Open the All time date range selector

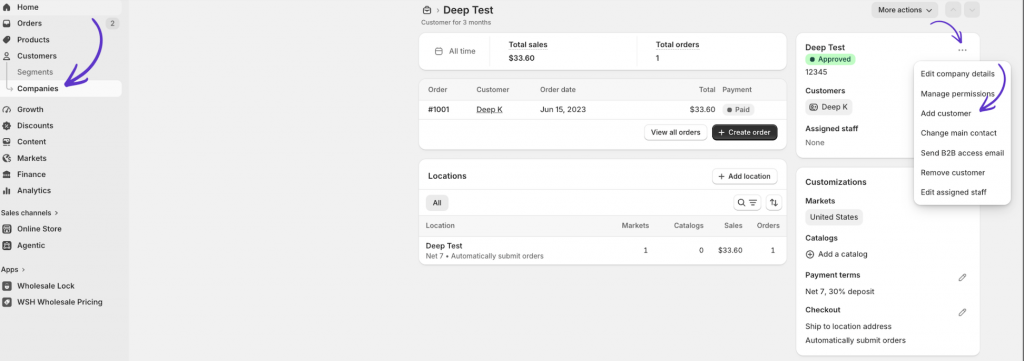click(455, 51)
